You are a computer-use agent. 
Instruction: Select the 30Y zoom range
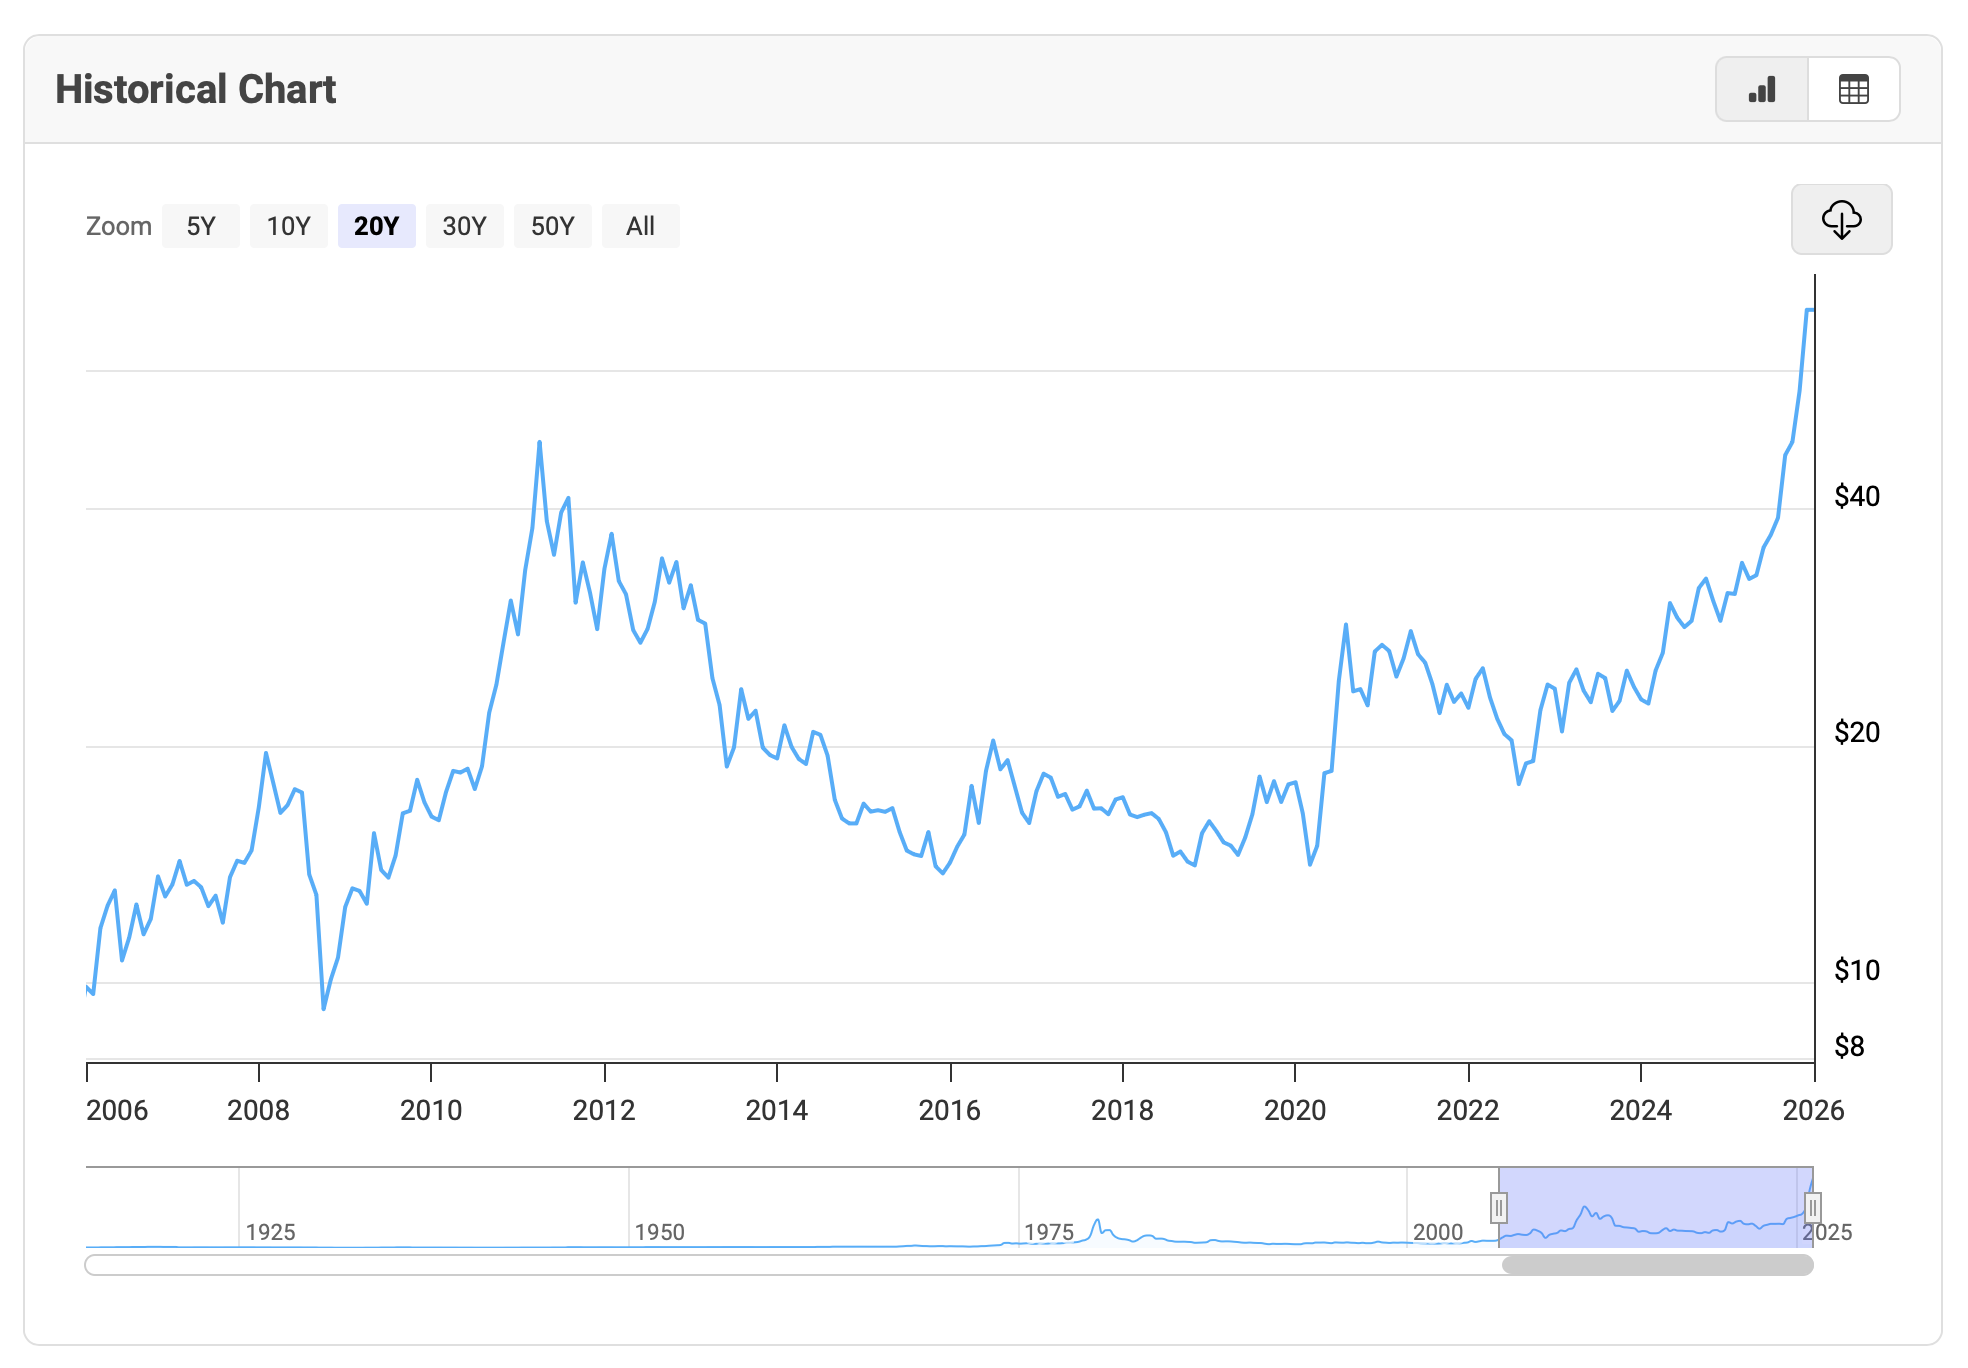(464, 226)
